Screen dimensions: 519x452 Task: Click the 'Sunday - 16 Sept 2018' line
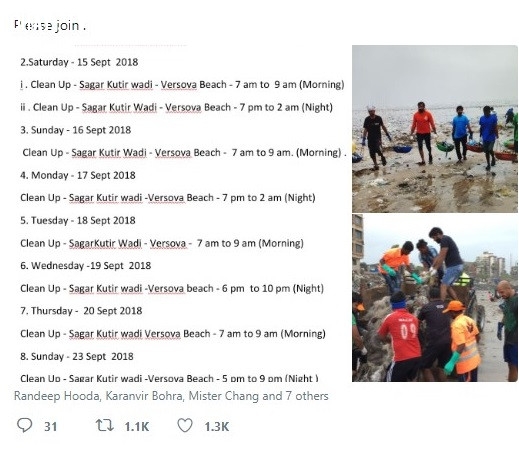(75, 130)
